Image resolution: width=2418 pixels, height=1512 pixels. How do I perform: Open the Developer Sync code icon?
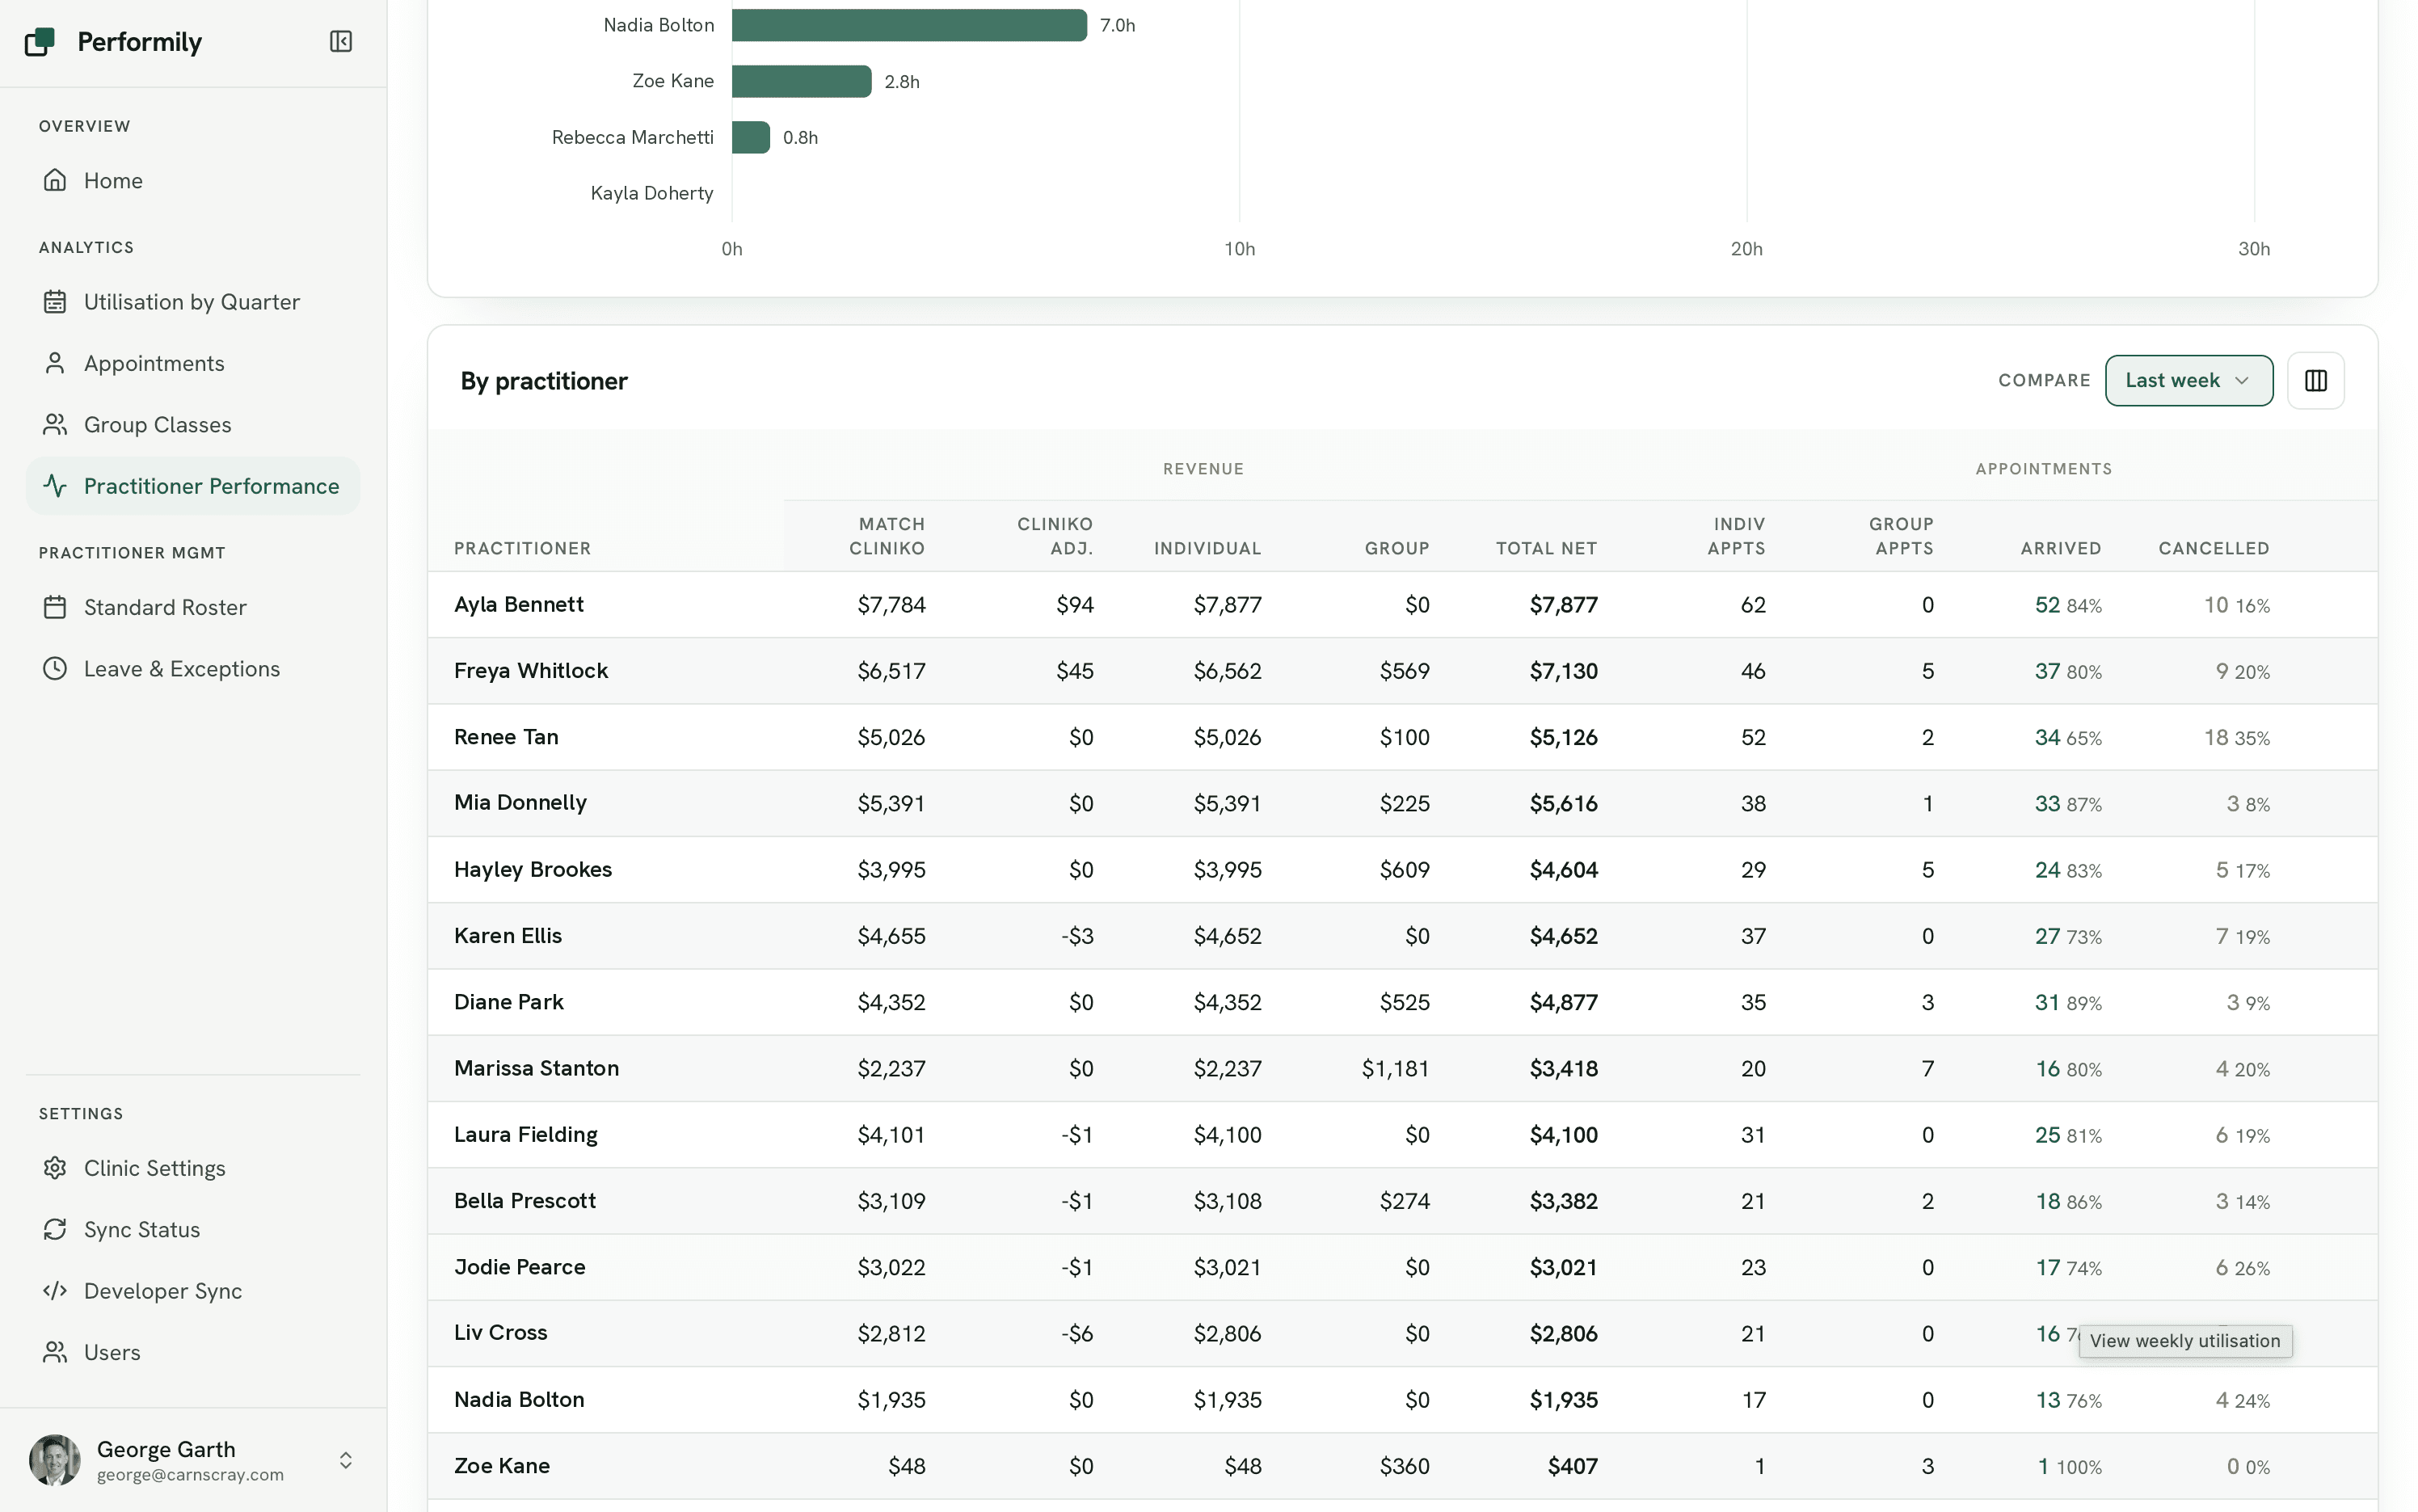55,1290
